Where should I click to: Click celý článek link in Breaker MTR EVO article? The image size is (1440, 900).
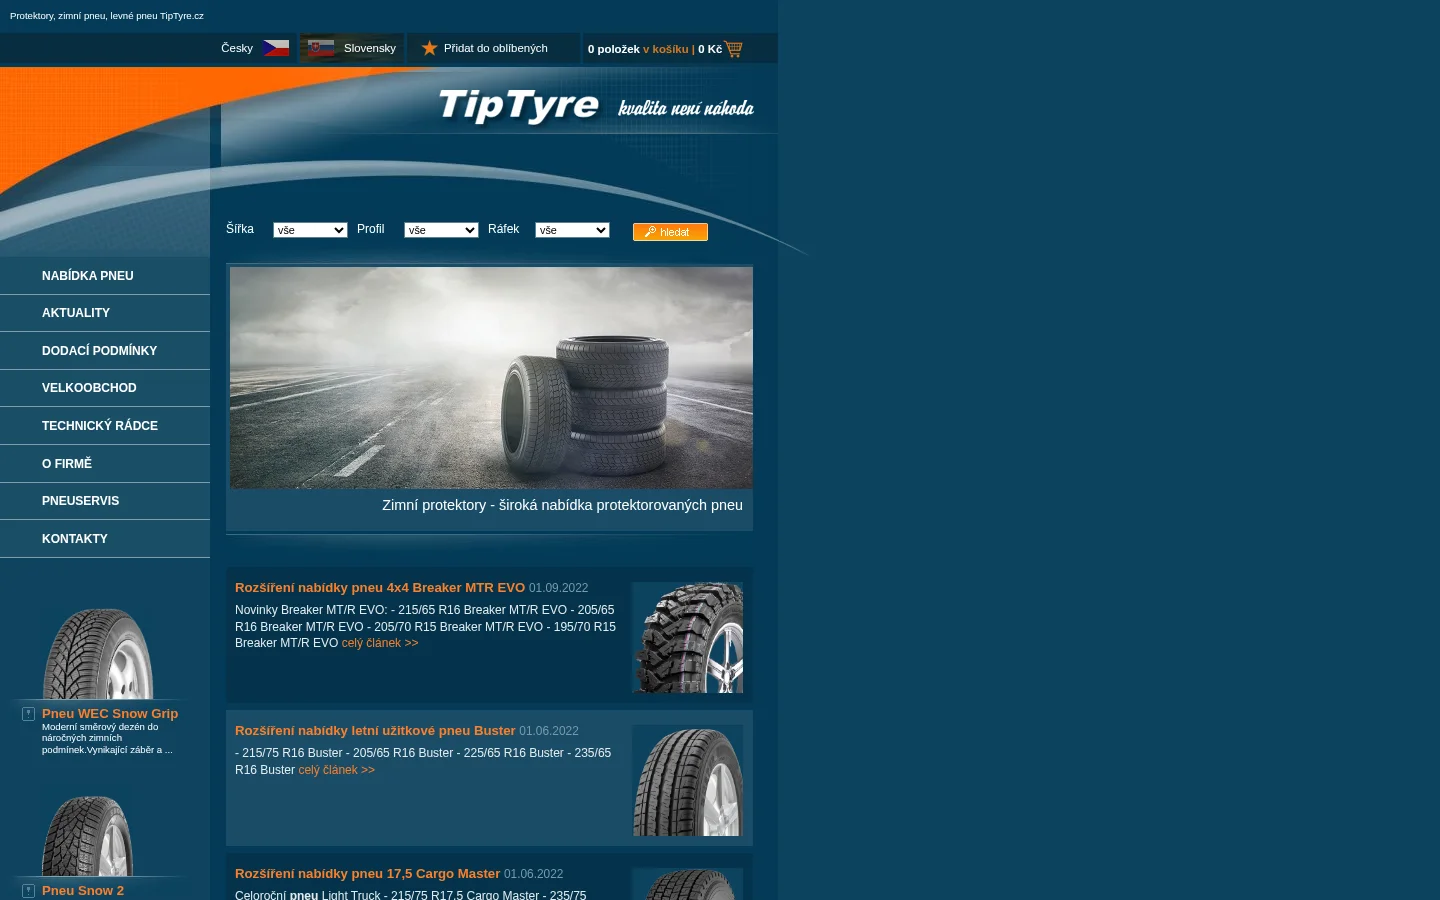click(380, 643)
